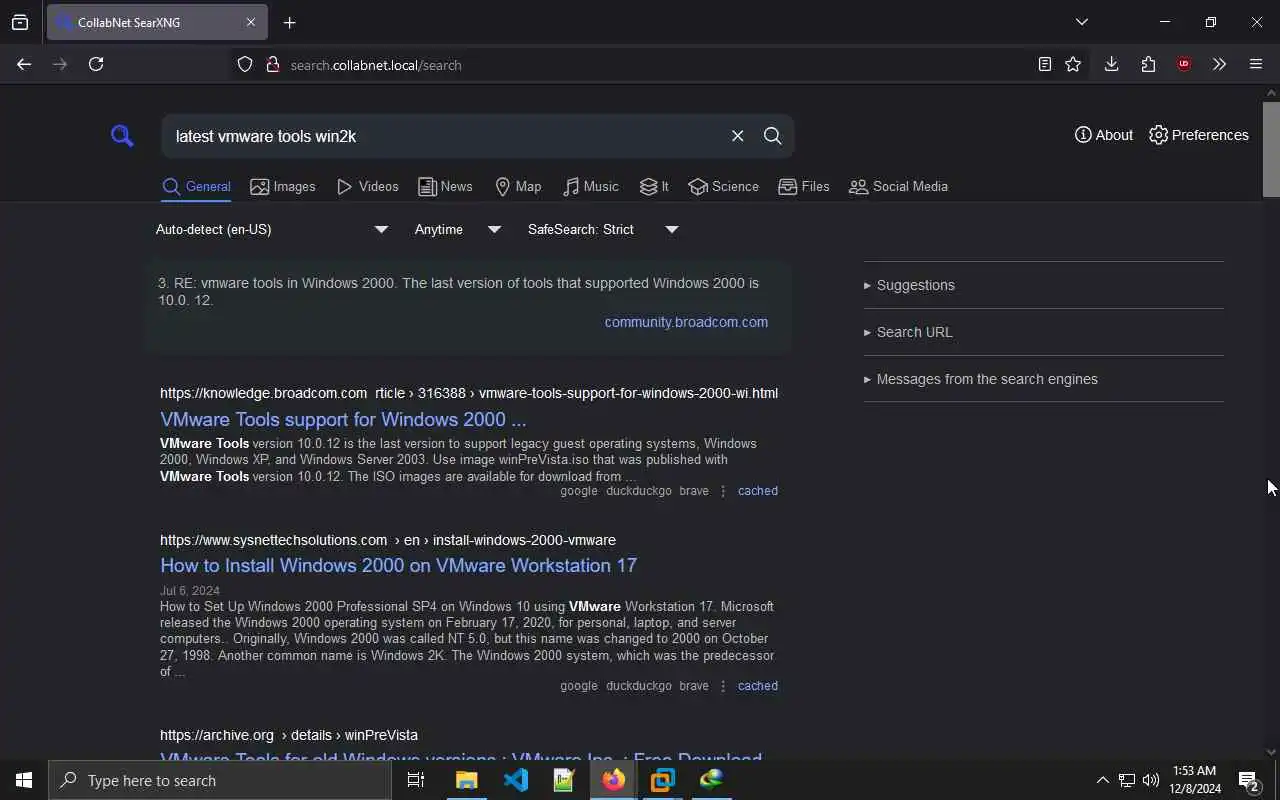Click the sysnettechsolutions.com result URL

388,540
